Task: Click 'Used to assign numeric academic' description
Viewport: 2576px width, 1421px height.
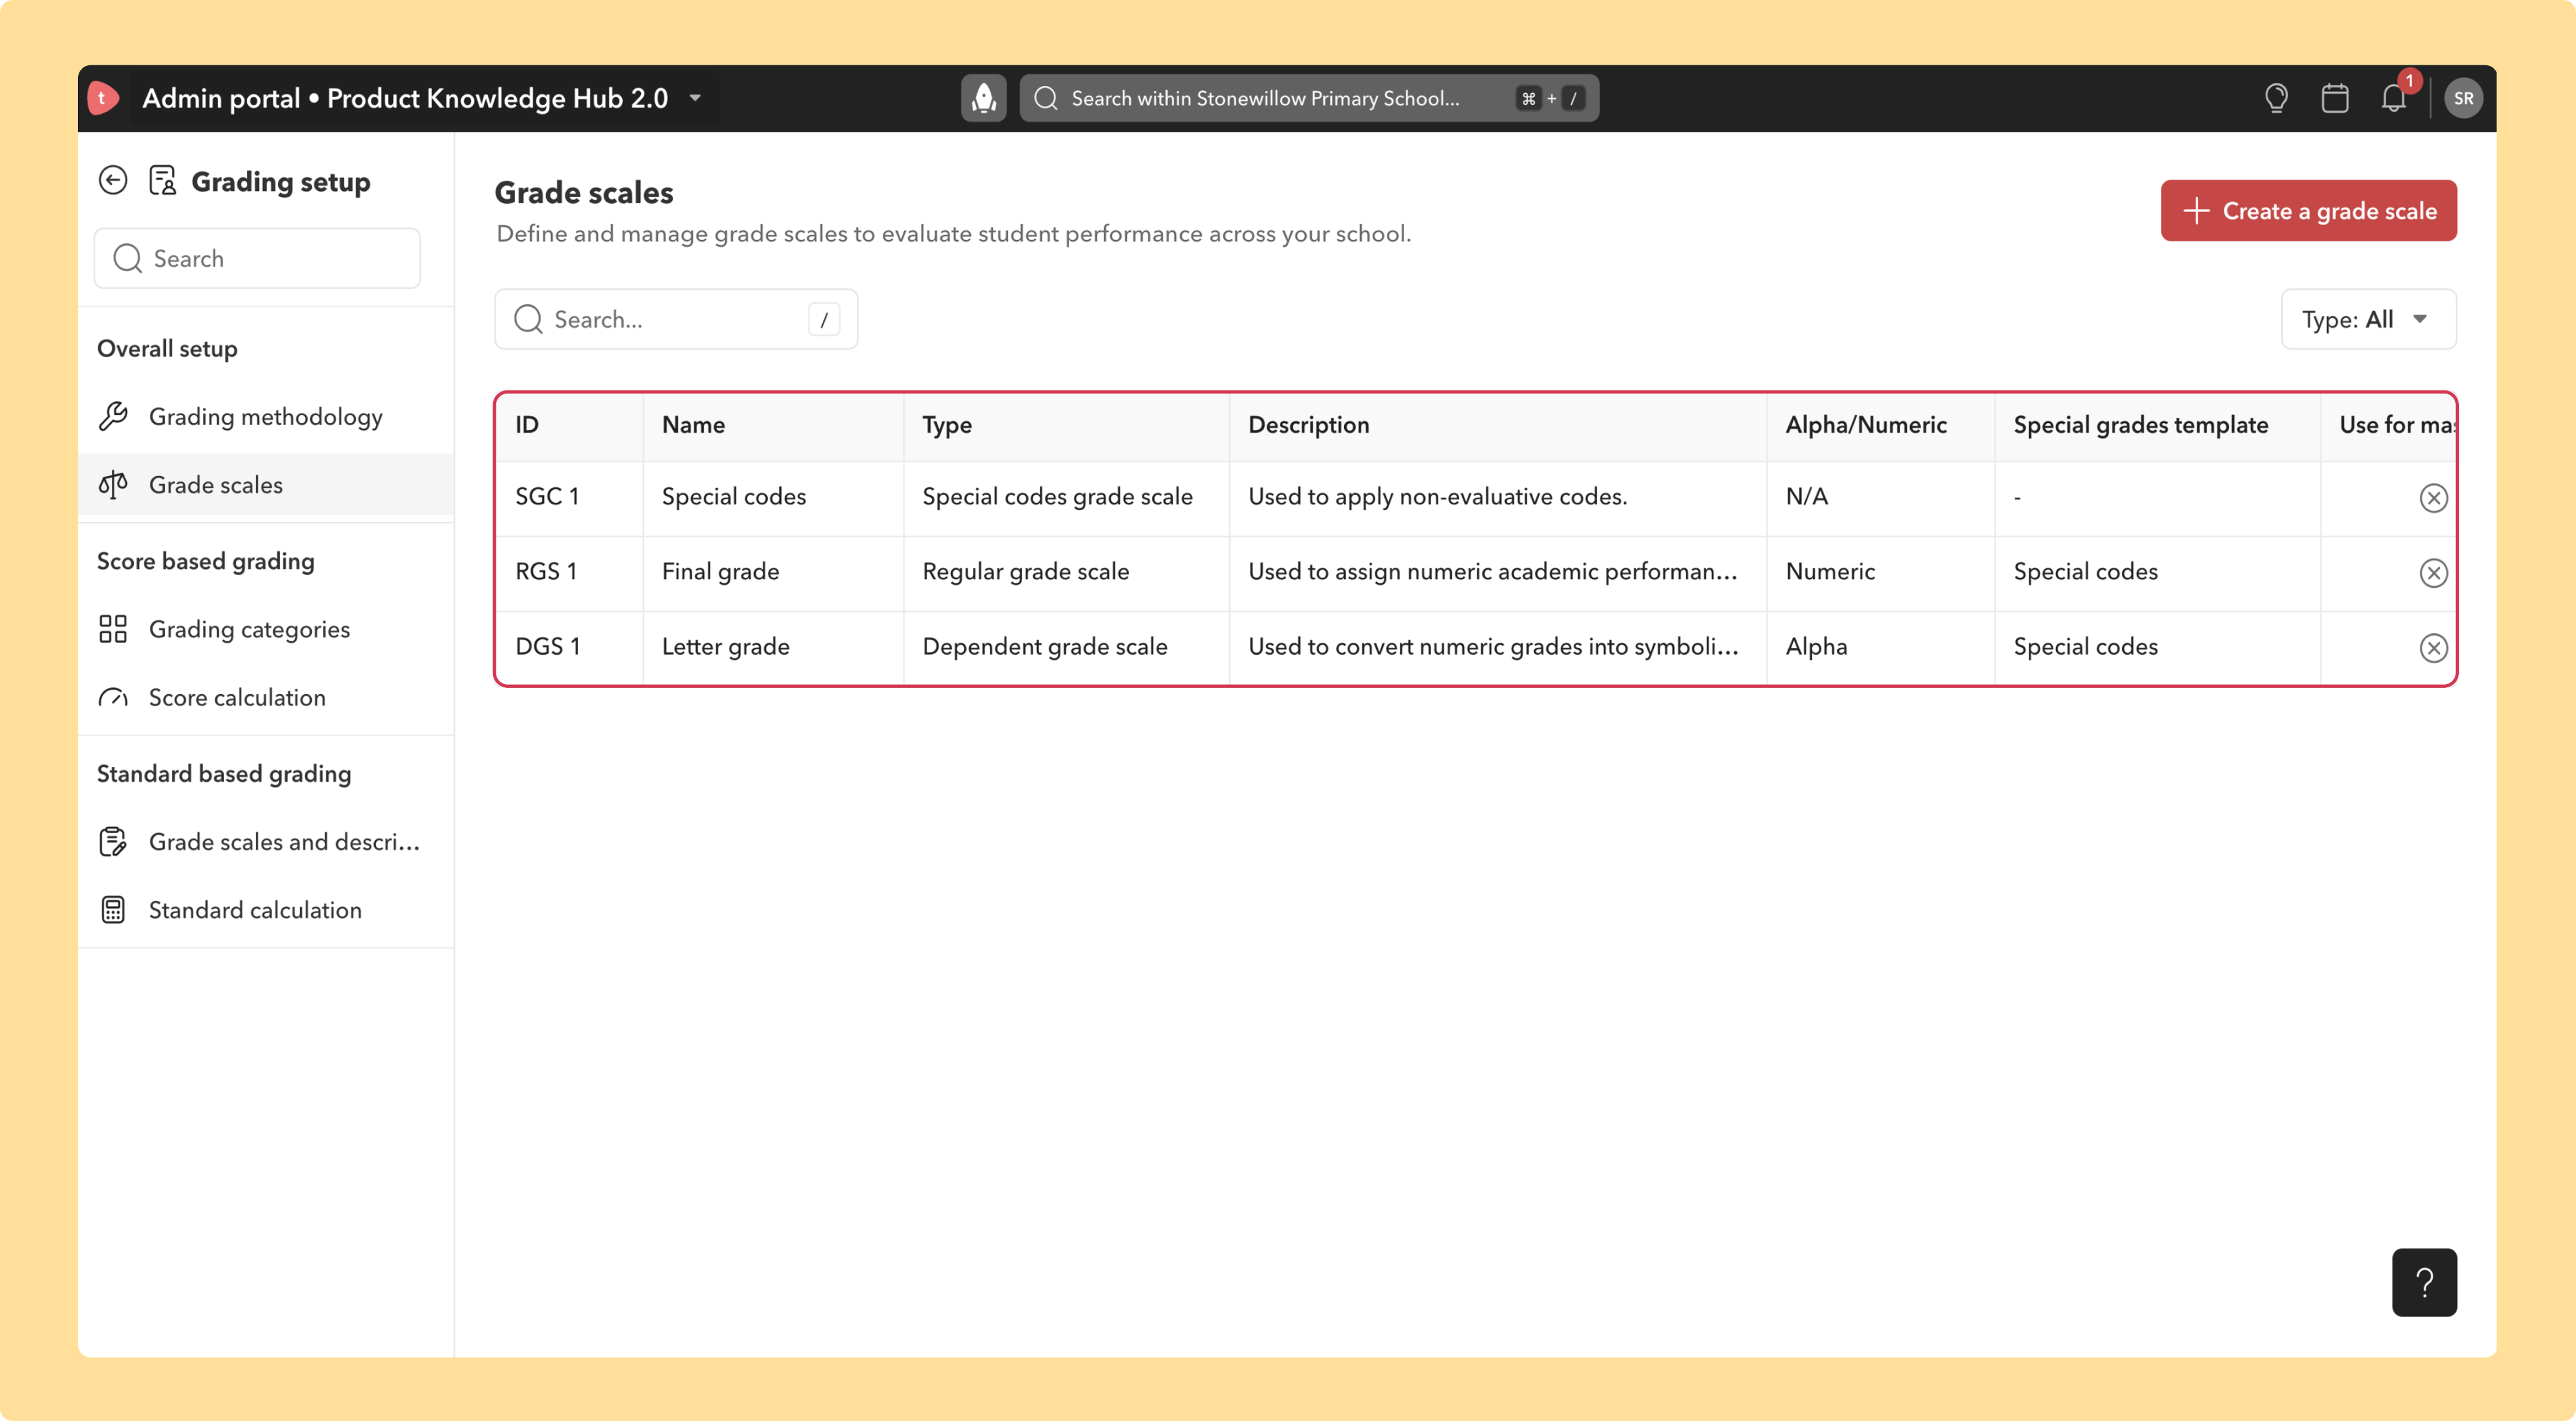Action: (x=1493, y=572)
